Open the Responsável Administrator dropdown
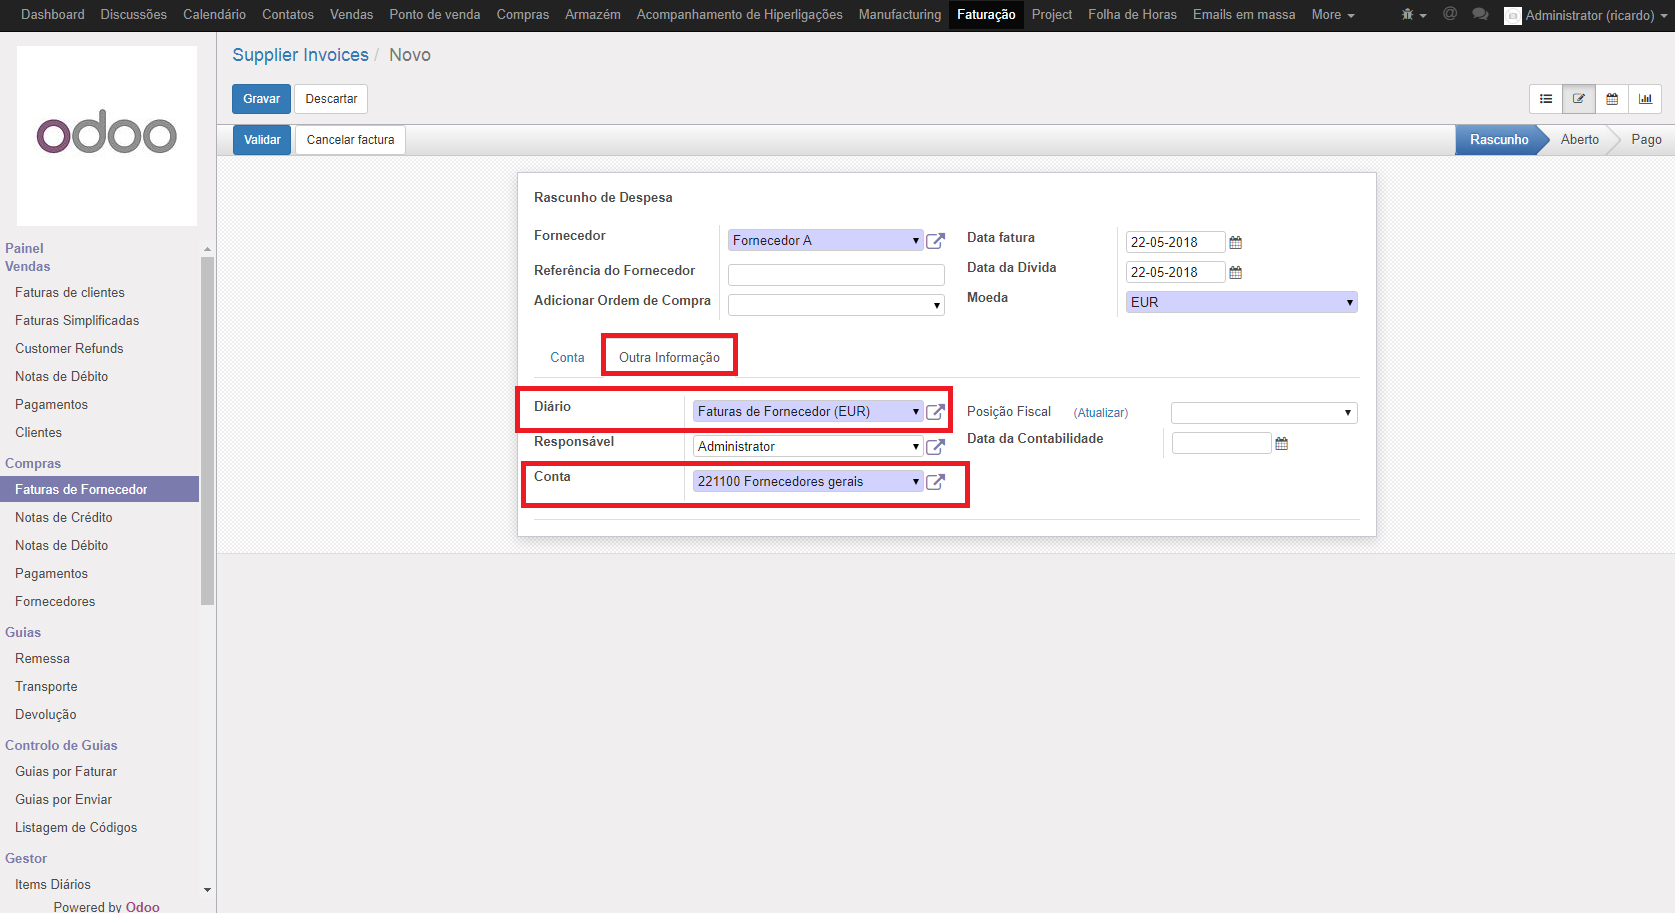Image resolution: width=1675 pixels, height=913 pixels. tap(807, 447)
